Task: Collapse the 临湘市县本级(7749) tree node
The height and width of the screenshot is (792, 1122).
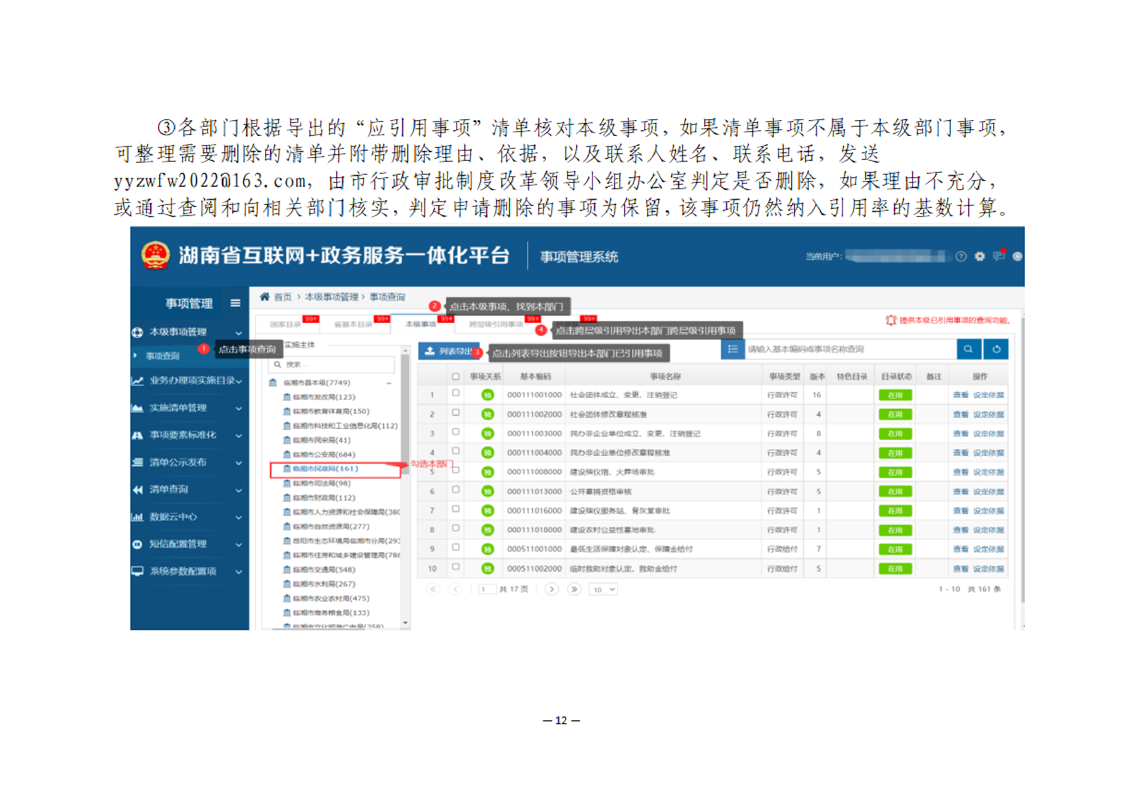Action: [389, 383]
